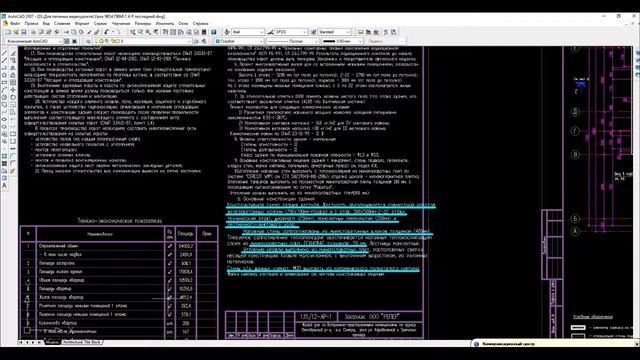Open the 0.50 mm lineweight dropdown
The width and height of the screenshot is (640, 360).
pos(342,41)
